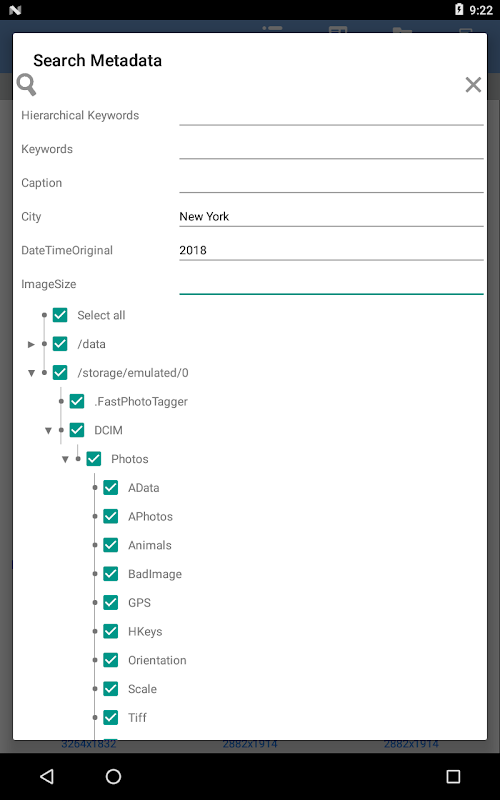Tap the Android back navigation button
500x800 pixels.
(47, 777)
